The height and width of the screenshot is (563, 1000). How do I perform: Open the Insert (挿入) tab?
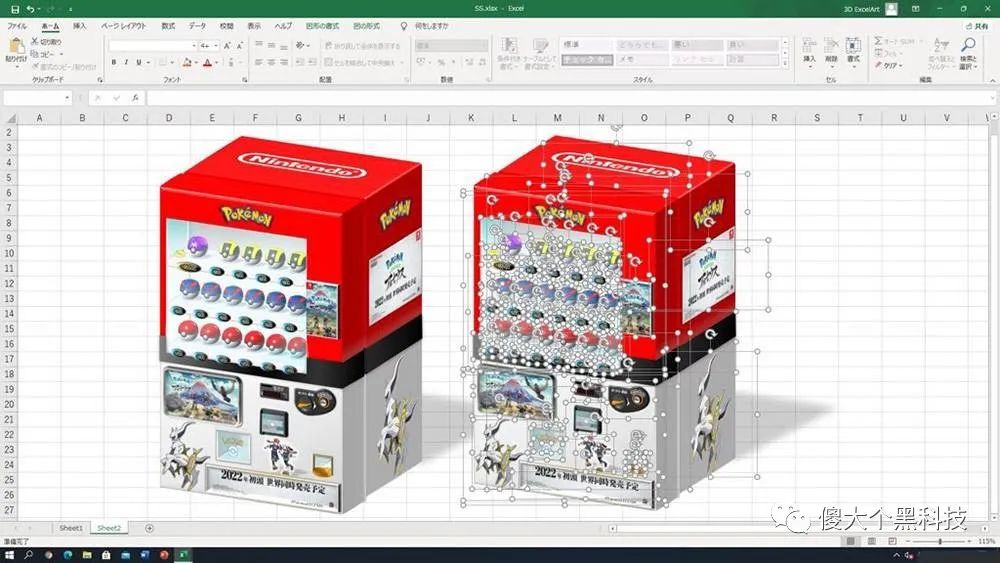80,26
